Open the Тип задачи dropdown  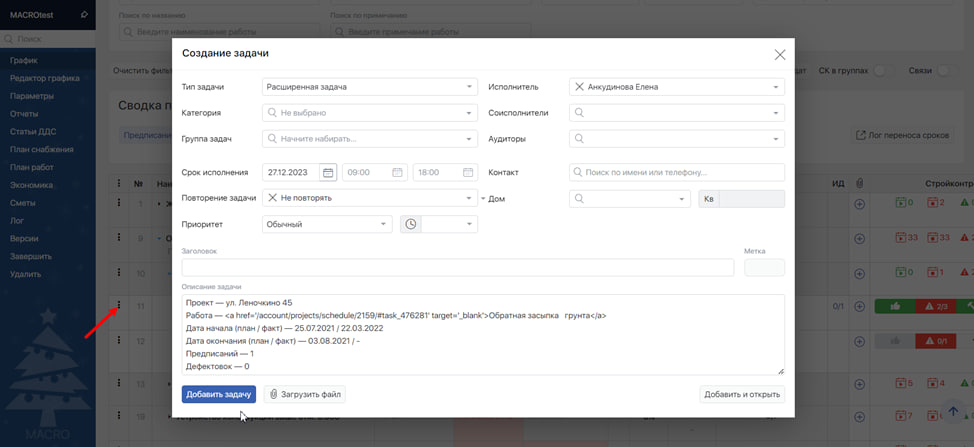point(369,87)
